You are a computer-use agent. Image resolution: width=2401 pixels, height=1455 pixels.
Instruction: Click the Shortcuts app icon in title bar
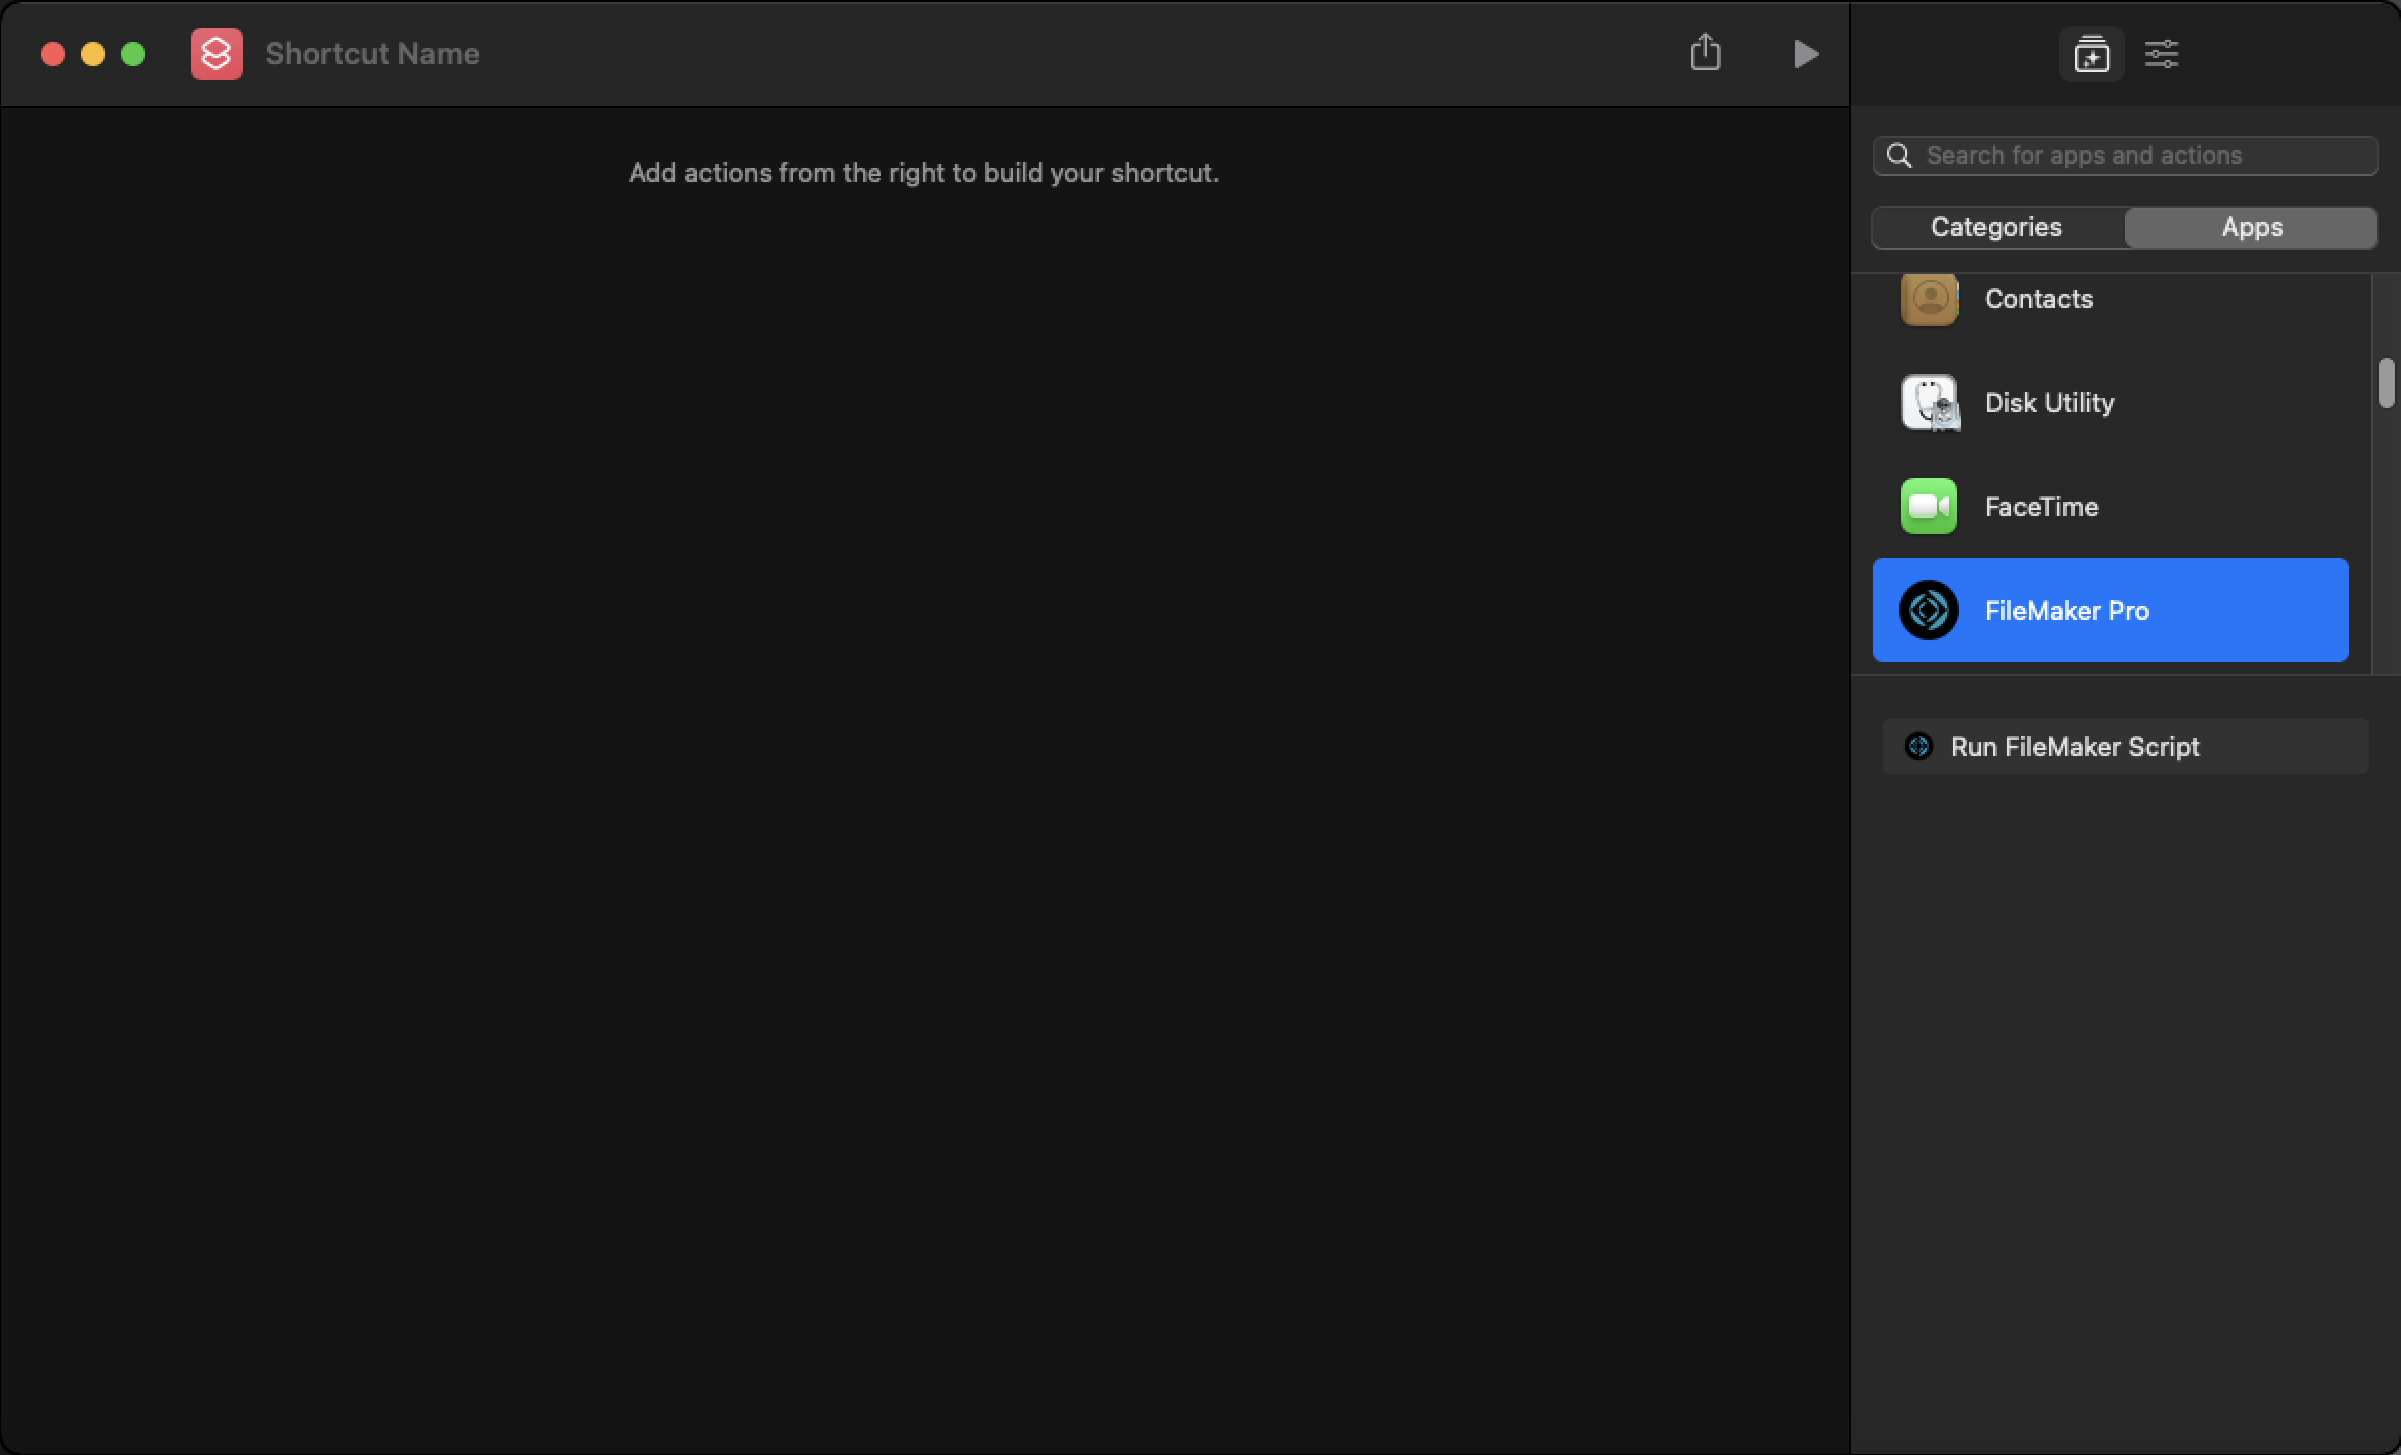(214, 53)
